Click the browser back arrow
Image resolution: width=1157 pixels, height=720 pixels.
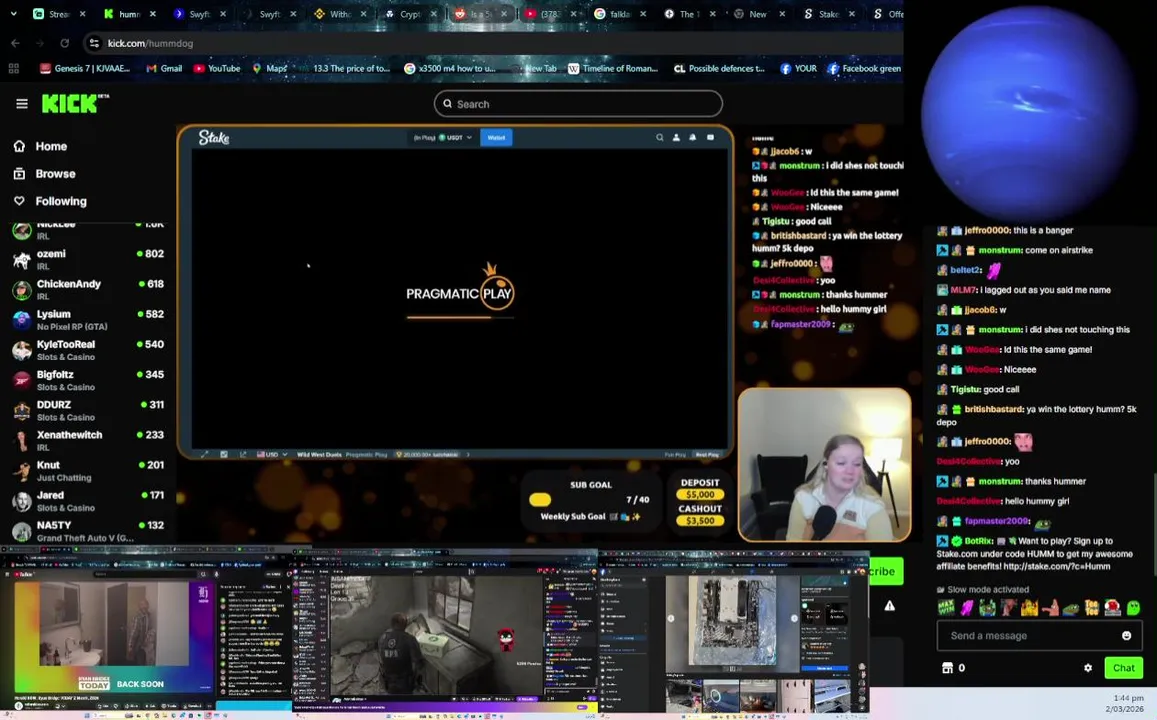tap(15, 44)
